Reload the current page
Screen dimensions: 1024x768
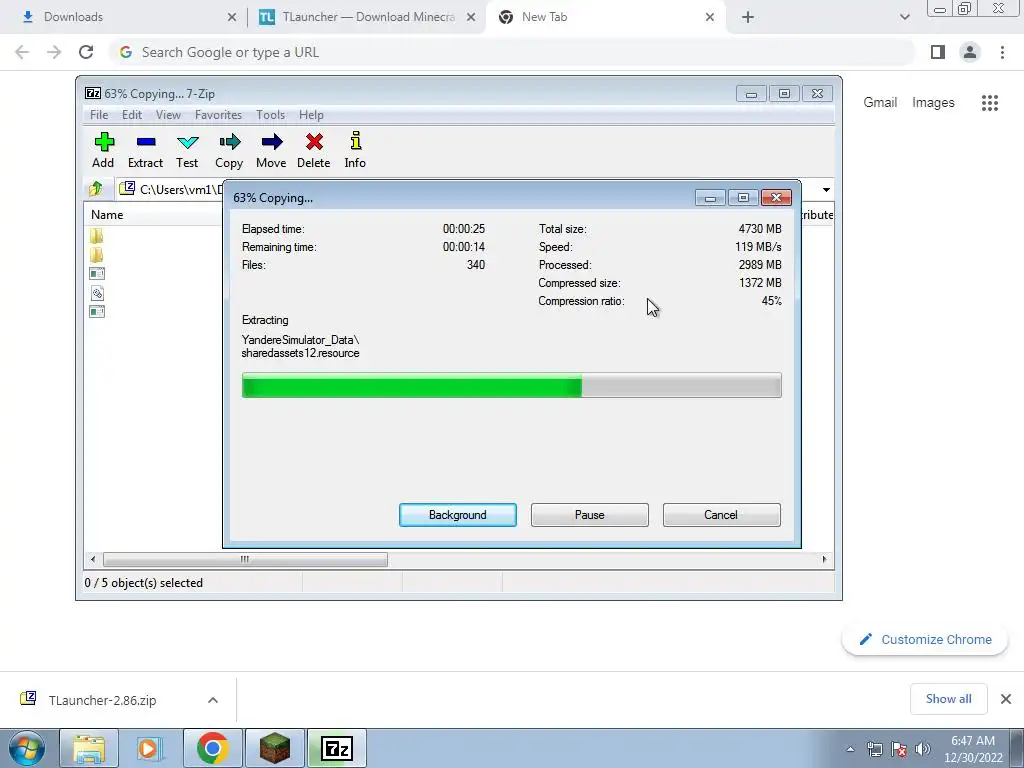point(86,52)
